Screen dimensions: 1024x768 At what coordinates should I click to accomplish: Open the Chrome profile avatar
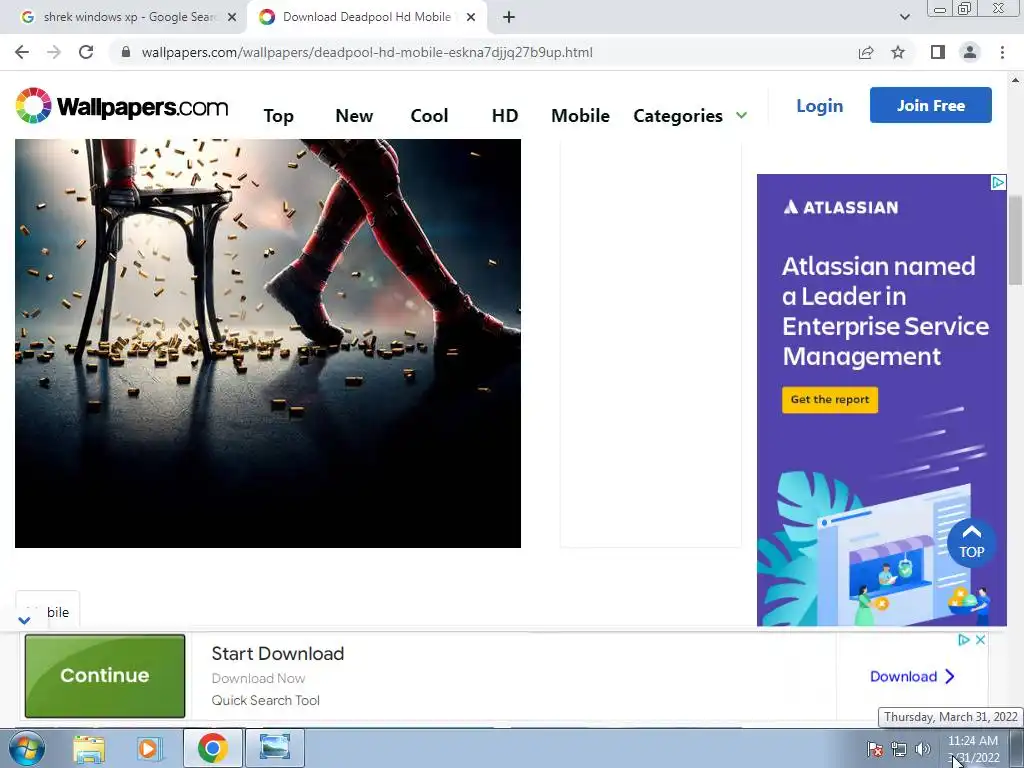point(970,52)
